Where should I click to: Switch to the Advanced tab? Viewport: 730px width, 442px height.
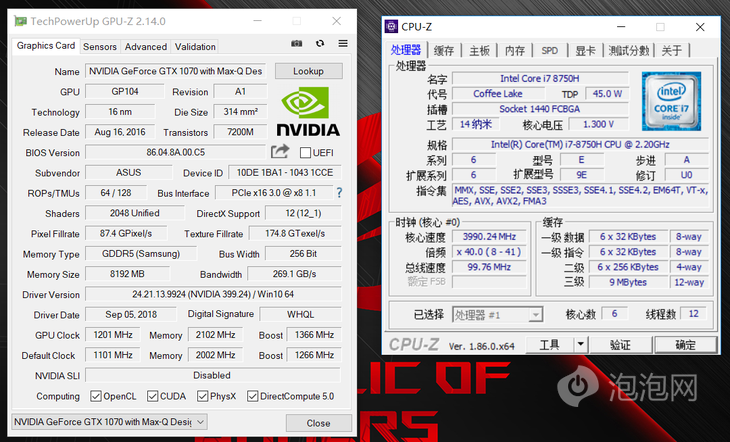[x=146, y=47]
